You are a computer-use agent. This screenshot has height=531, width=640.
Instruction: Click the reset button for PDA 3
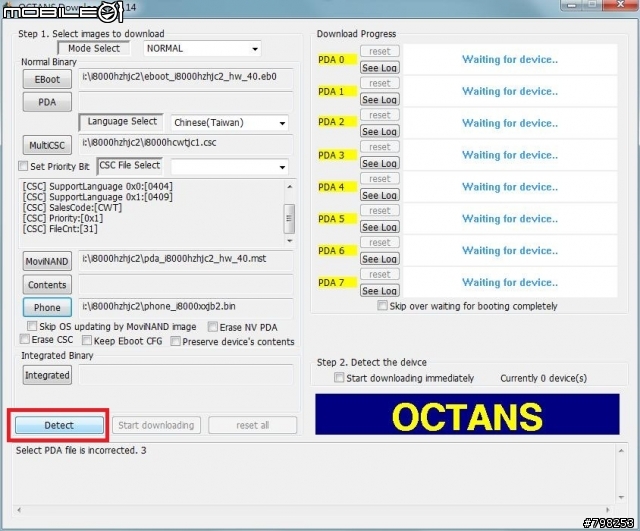point(380,147)
